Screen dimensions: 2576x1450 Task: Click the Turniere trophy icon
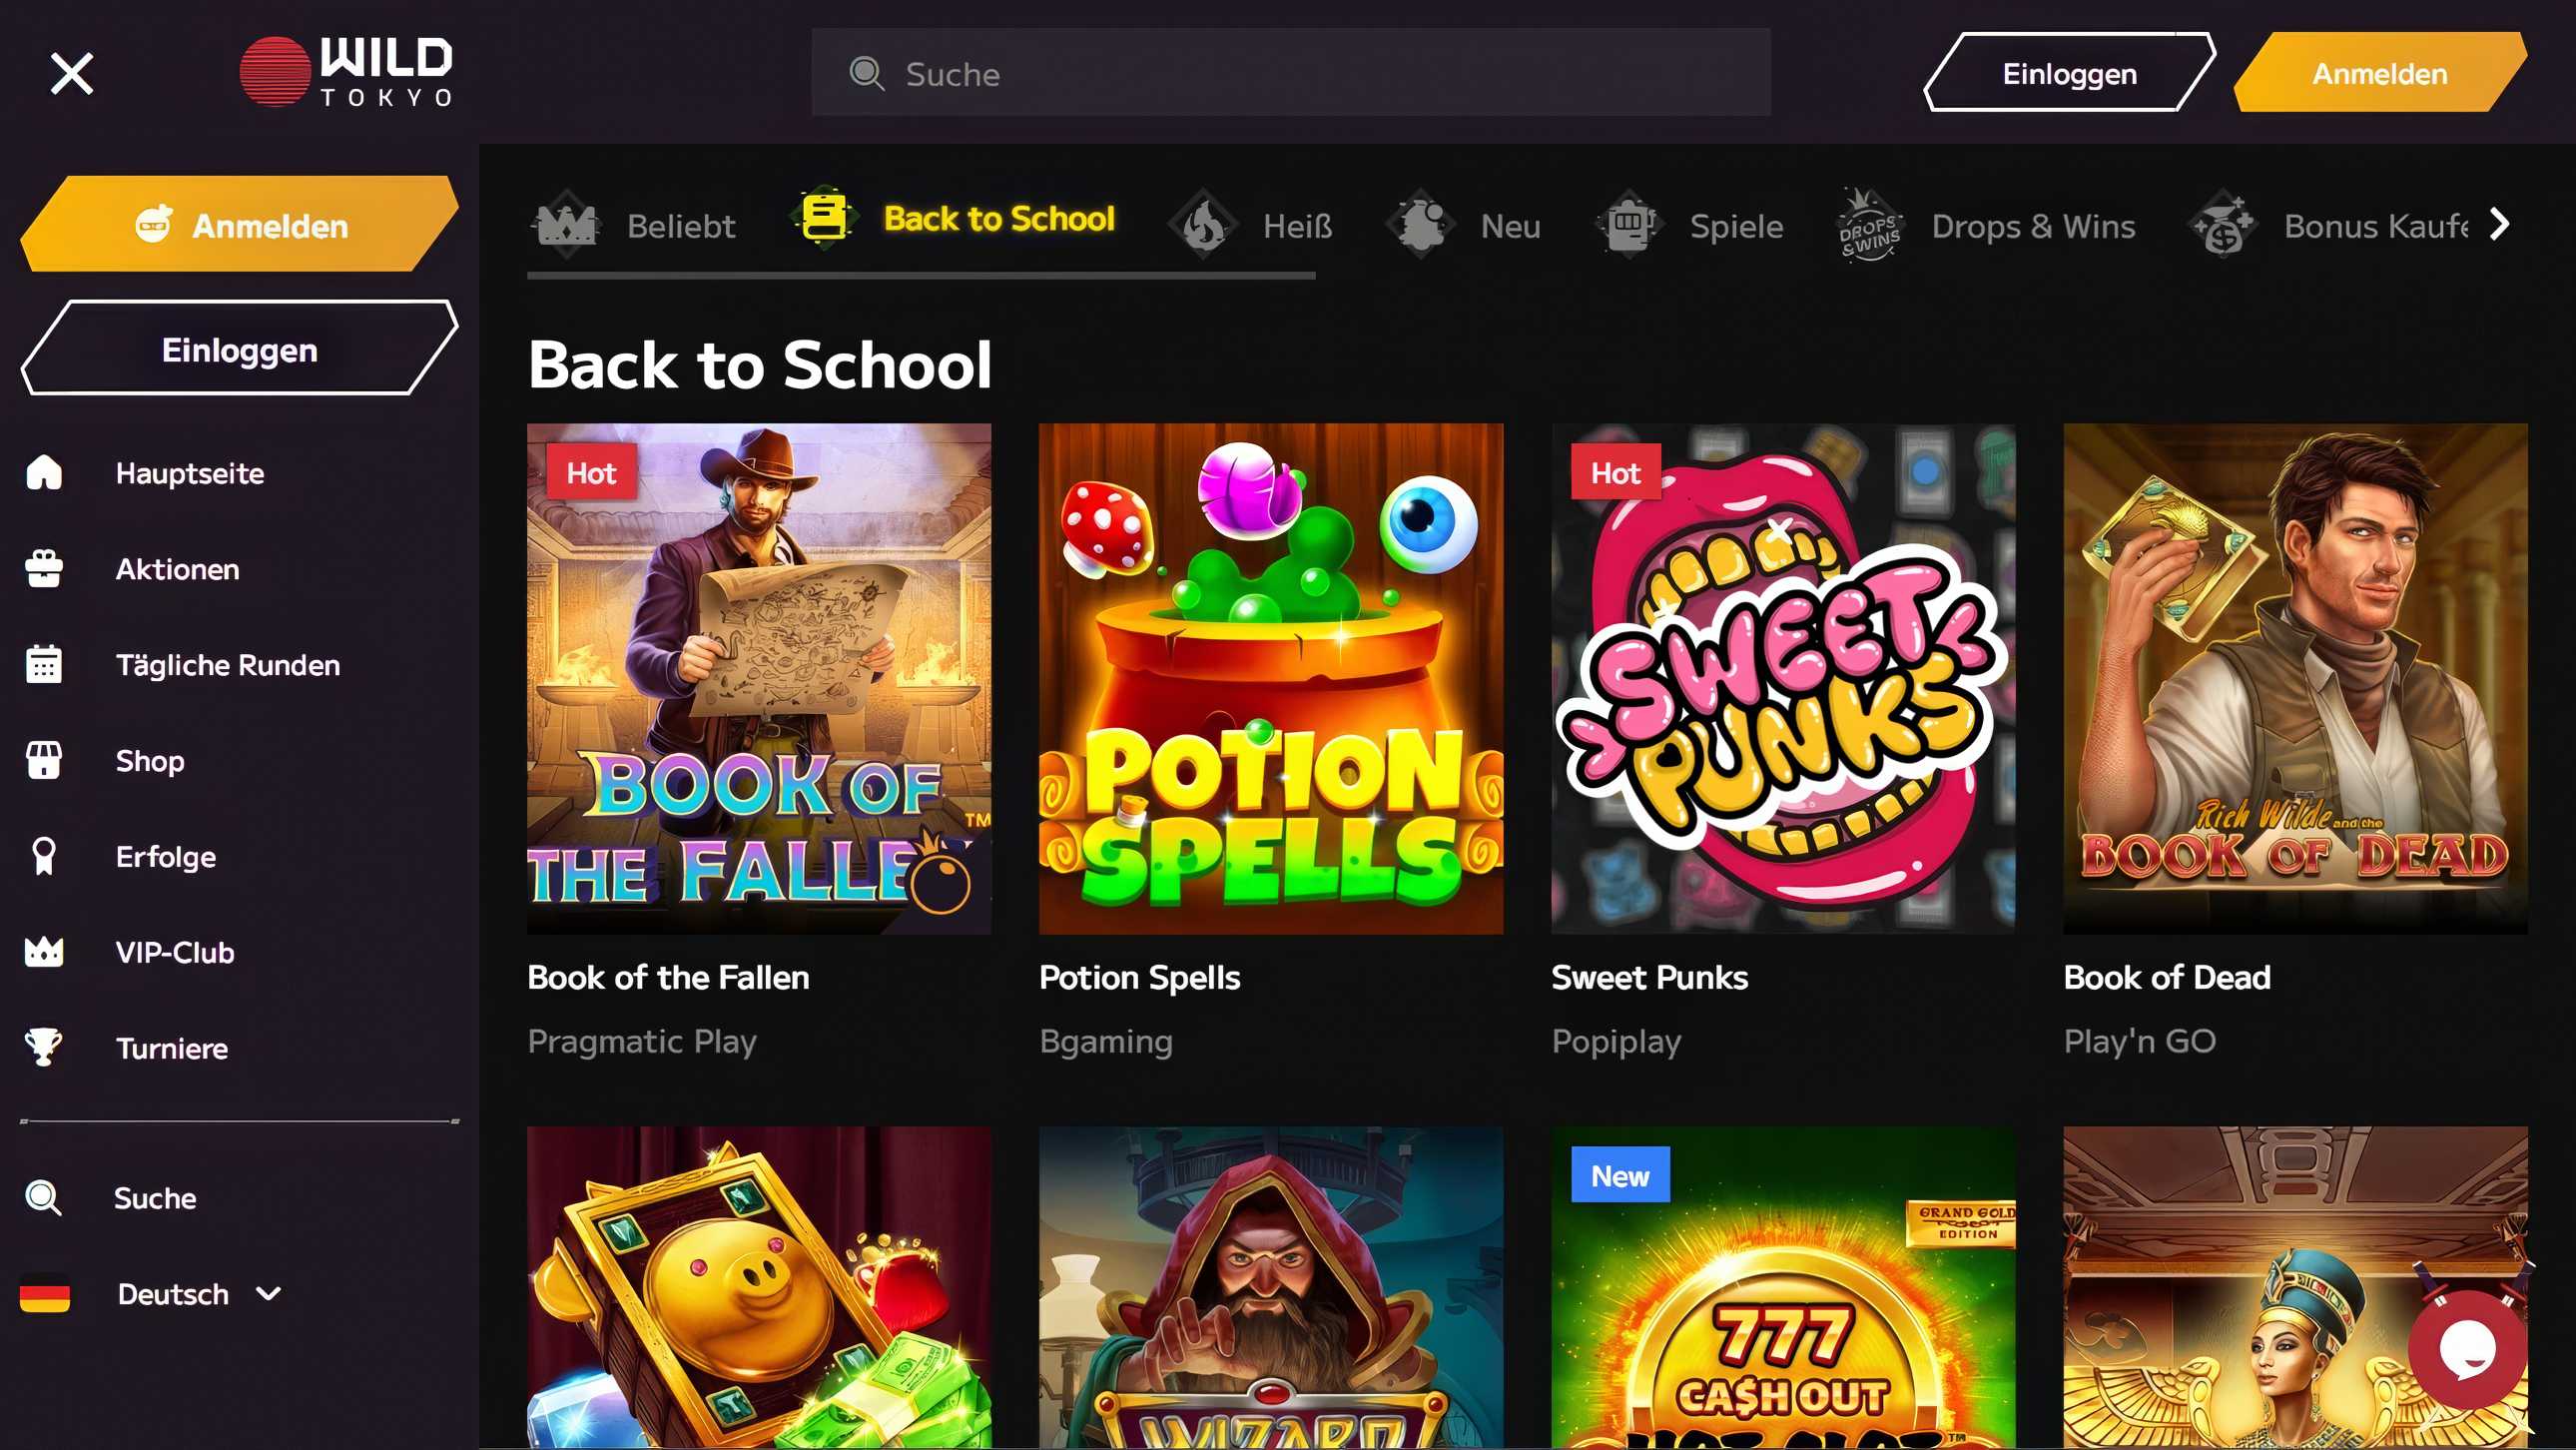[x=44, y=1048]
